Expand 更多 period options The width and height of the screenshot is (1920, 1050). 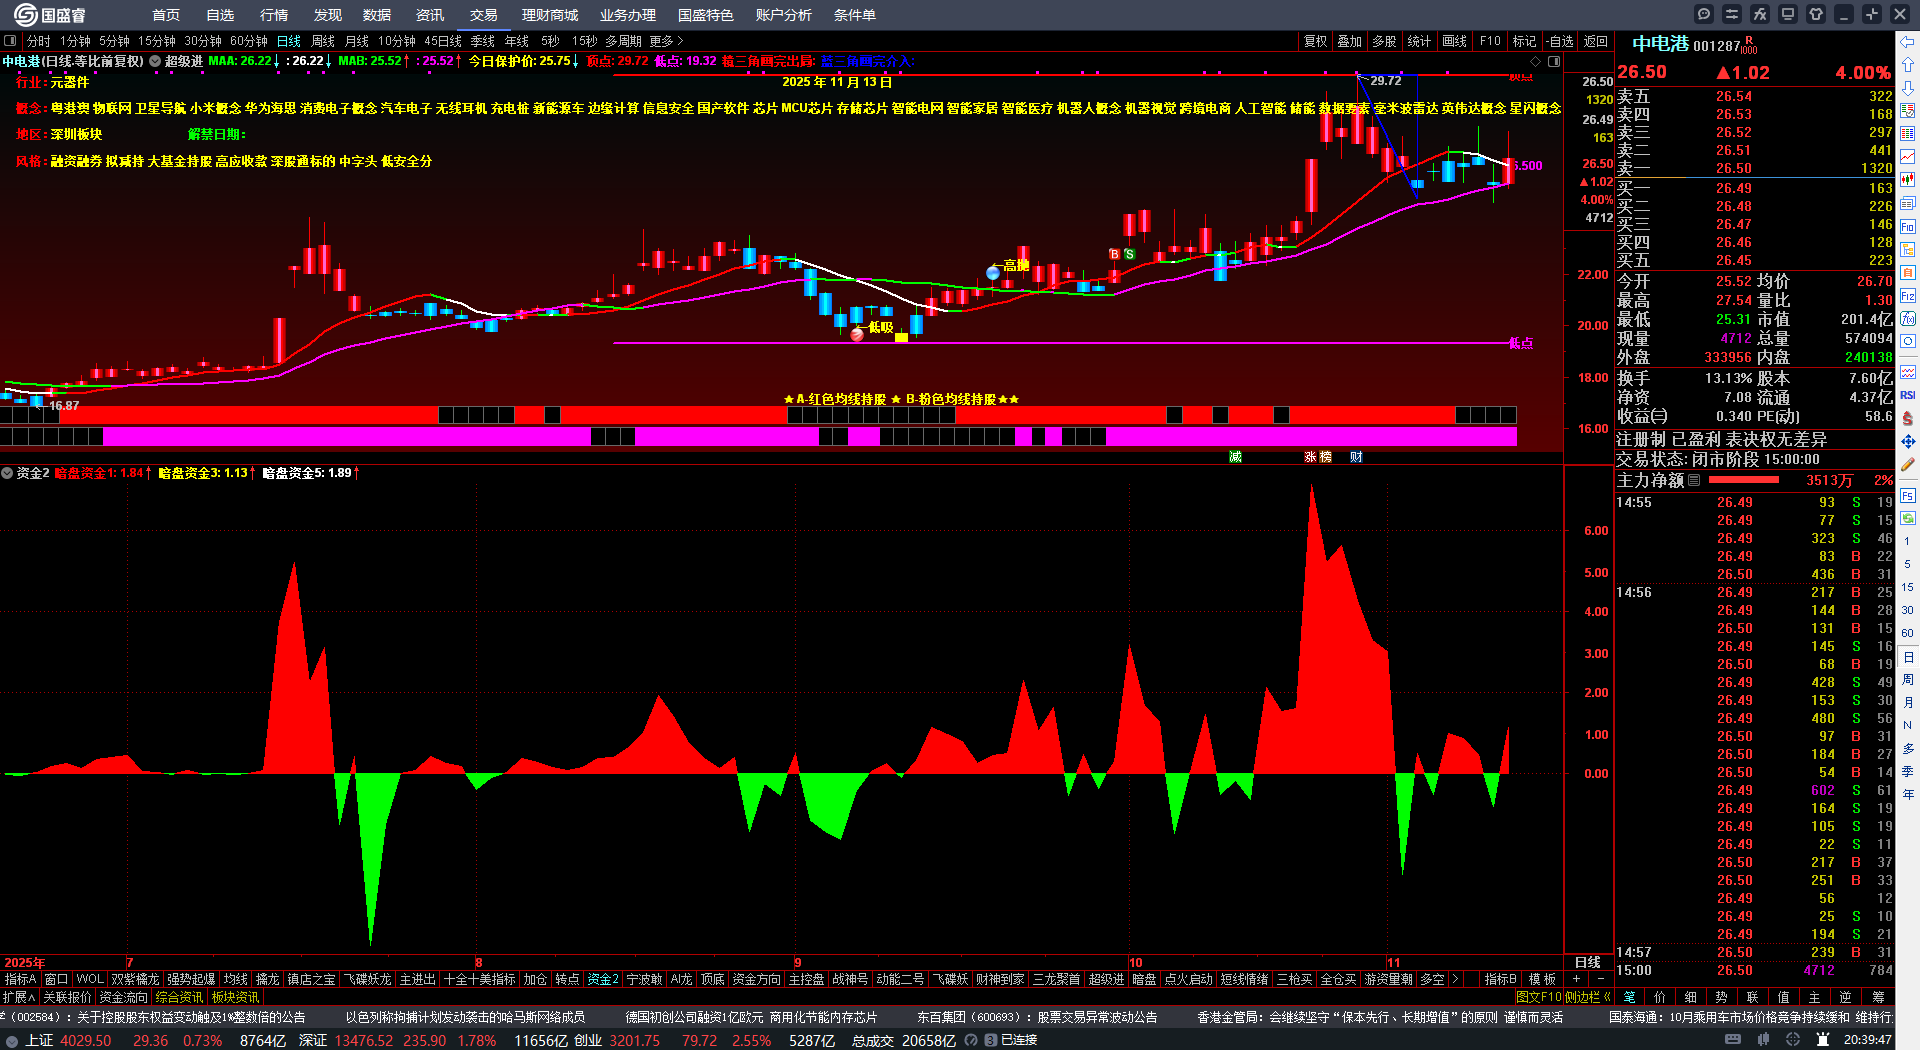[x=666, y=41]
